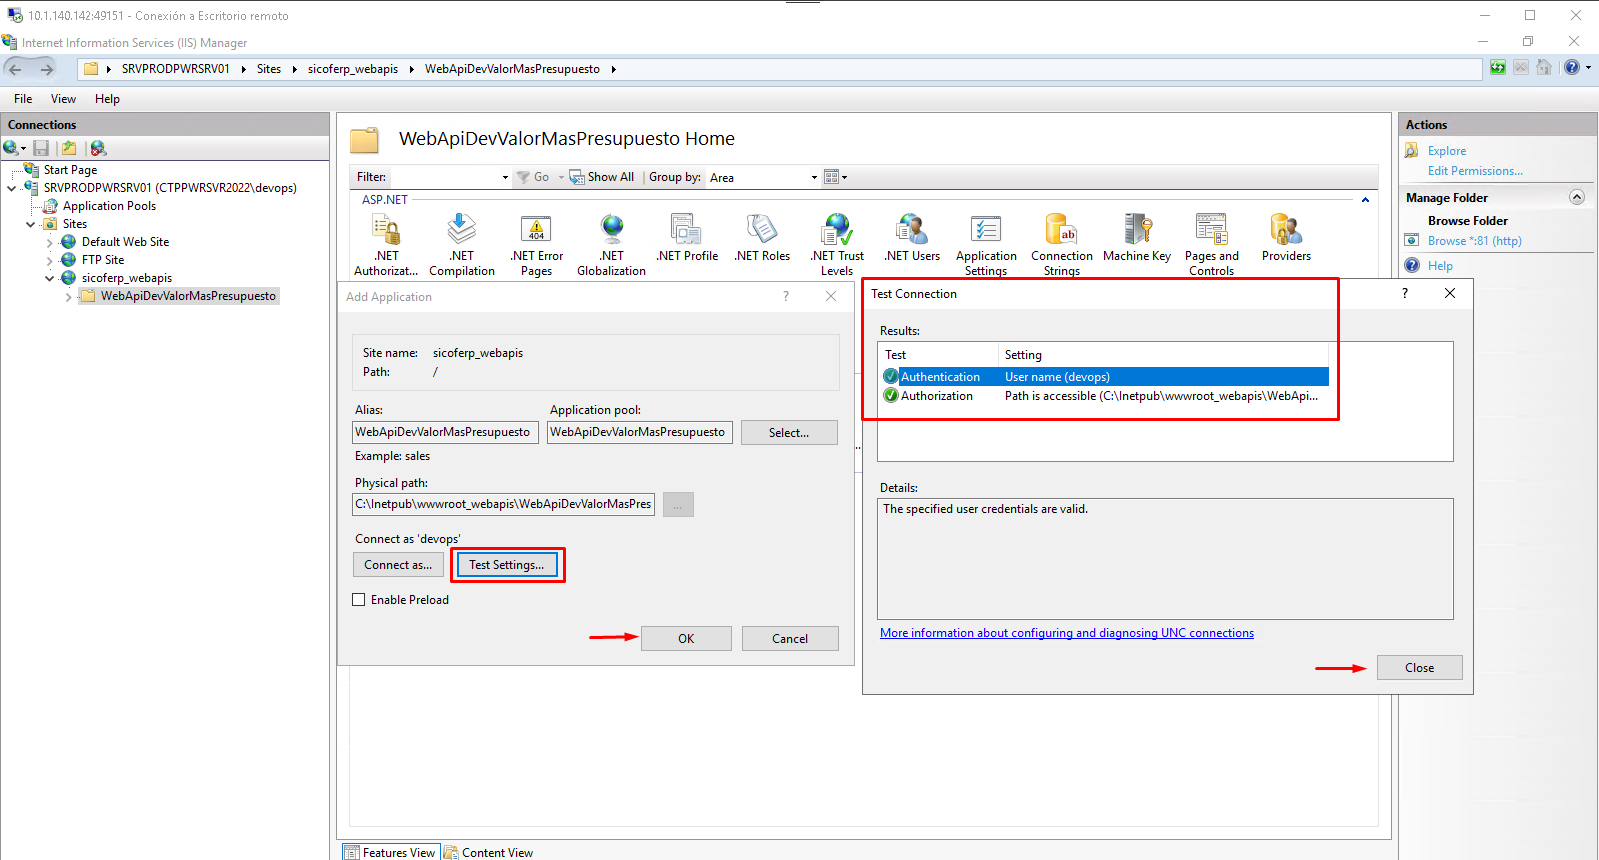Click the Test Settings button

pos(507,565)
